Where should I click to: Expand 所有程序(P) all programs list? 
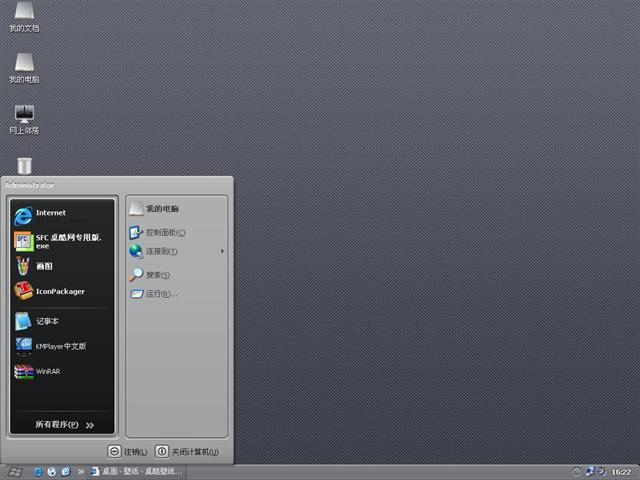pyautogui.click(x=62, y=424)
